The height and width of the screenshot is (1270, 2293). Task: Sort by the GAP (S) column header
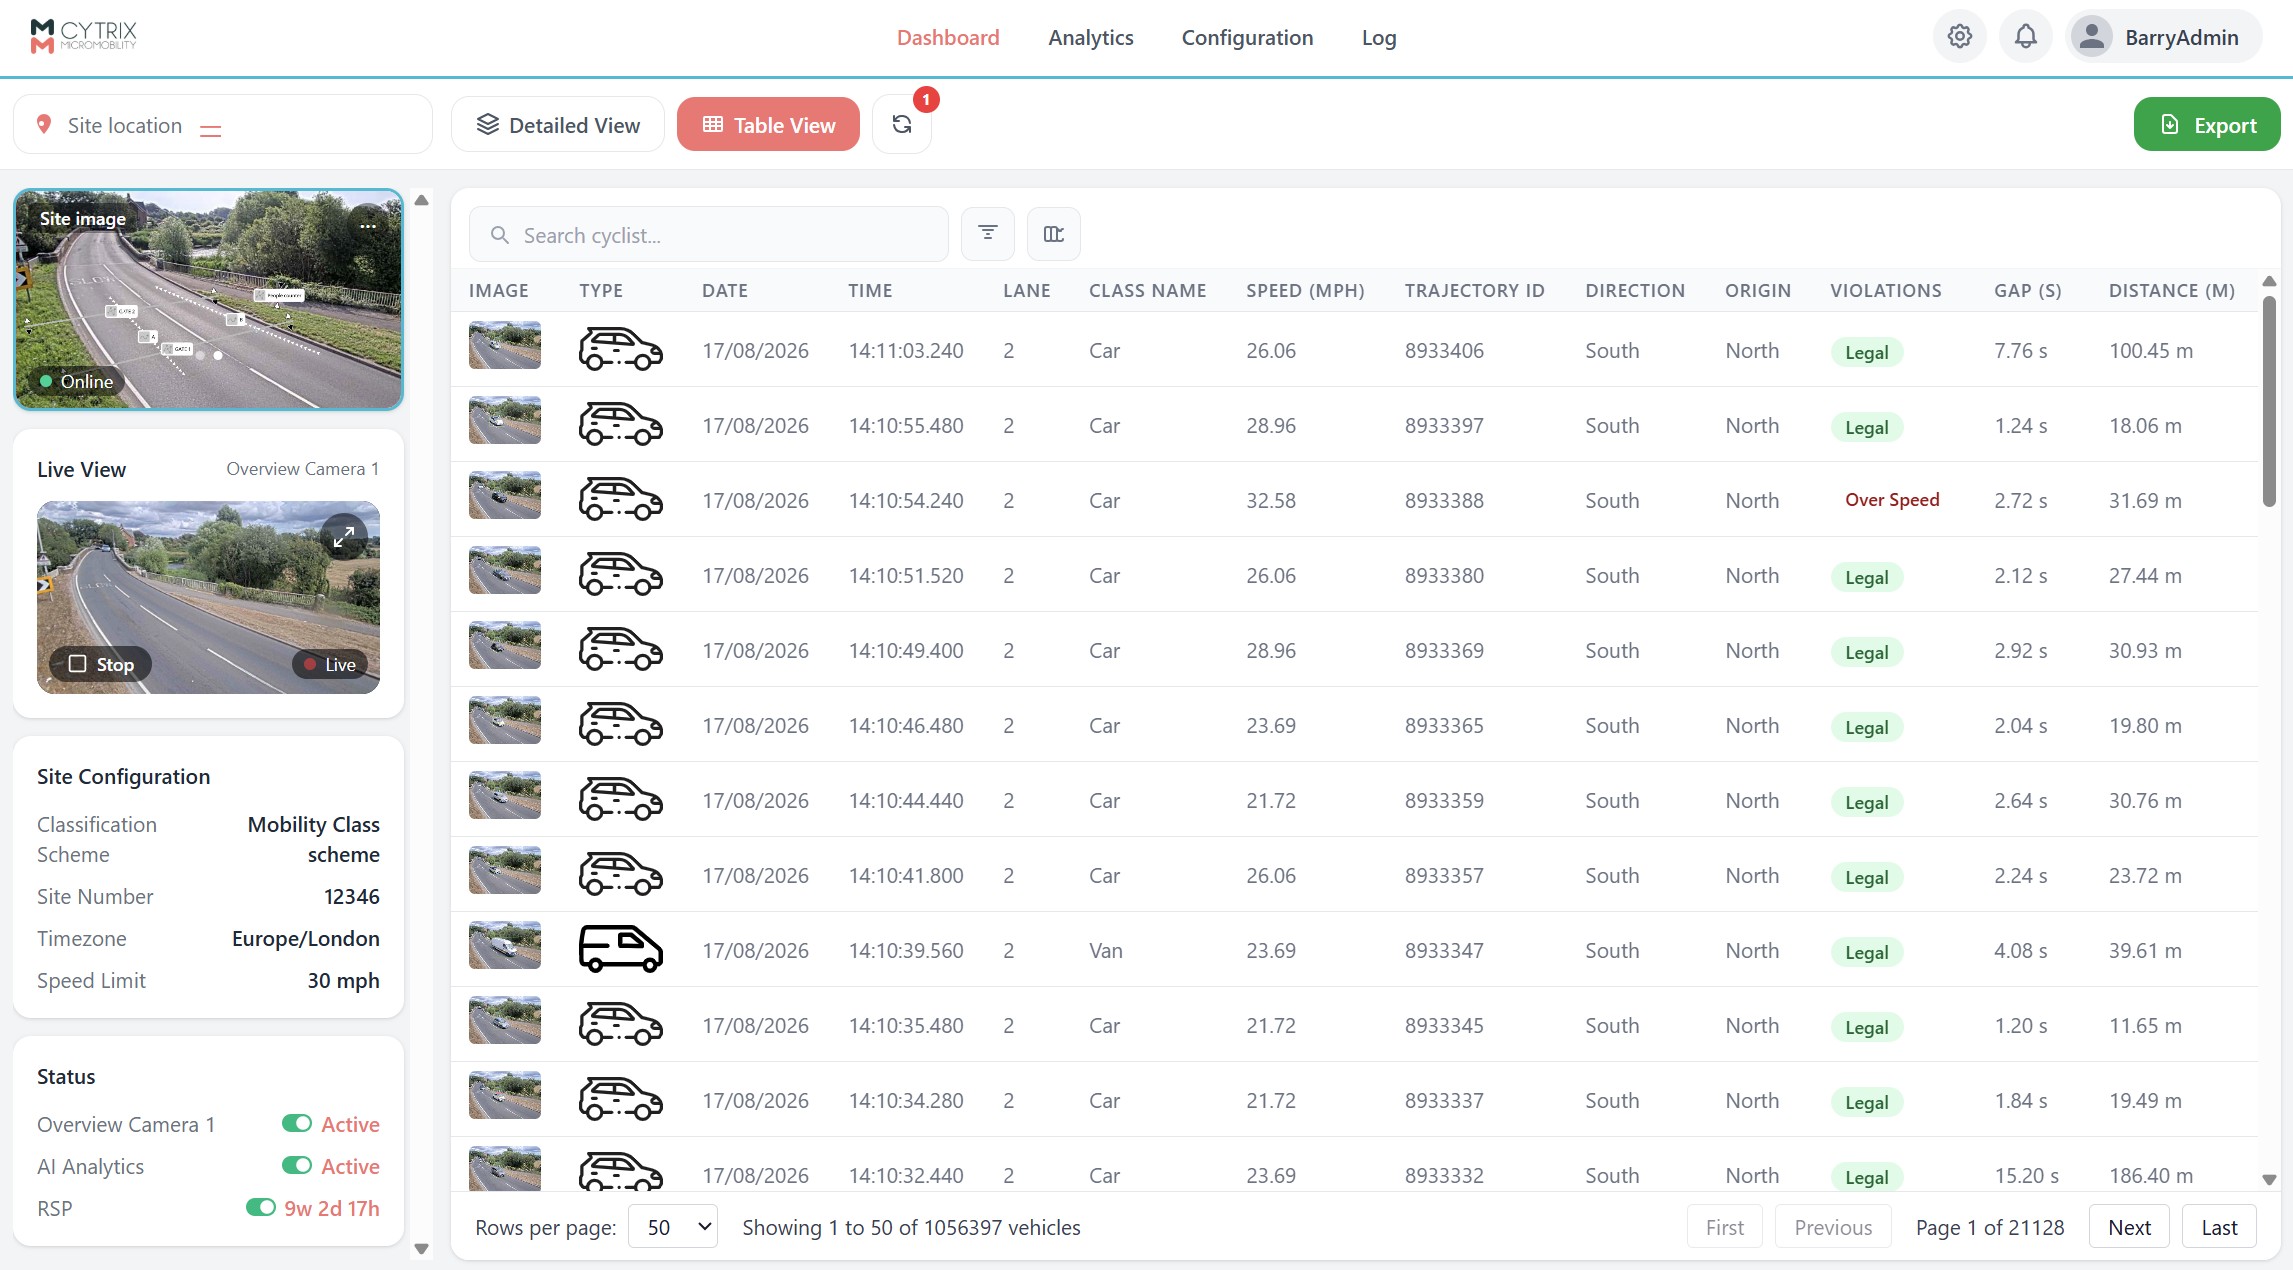tap(2028, 290)
